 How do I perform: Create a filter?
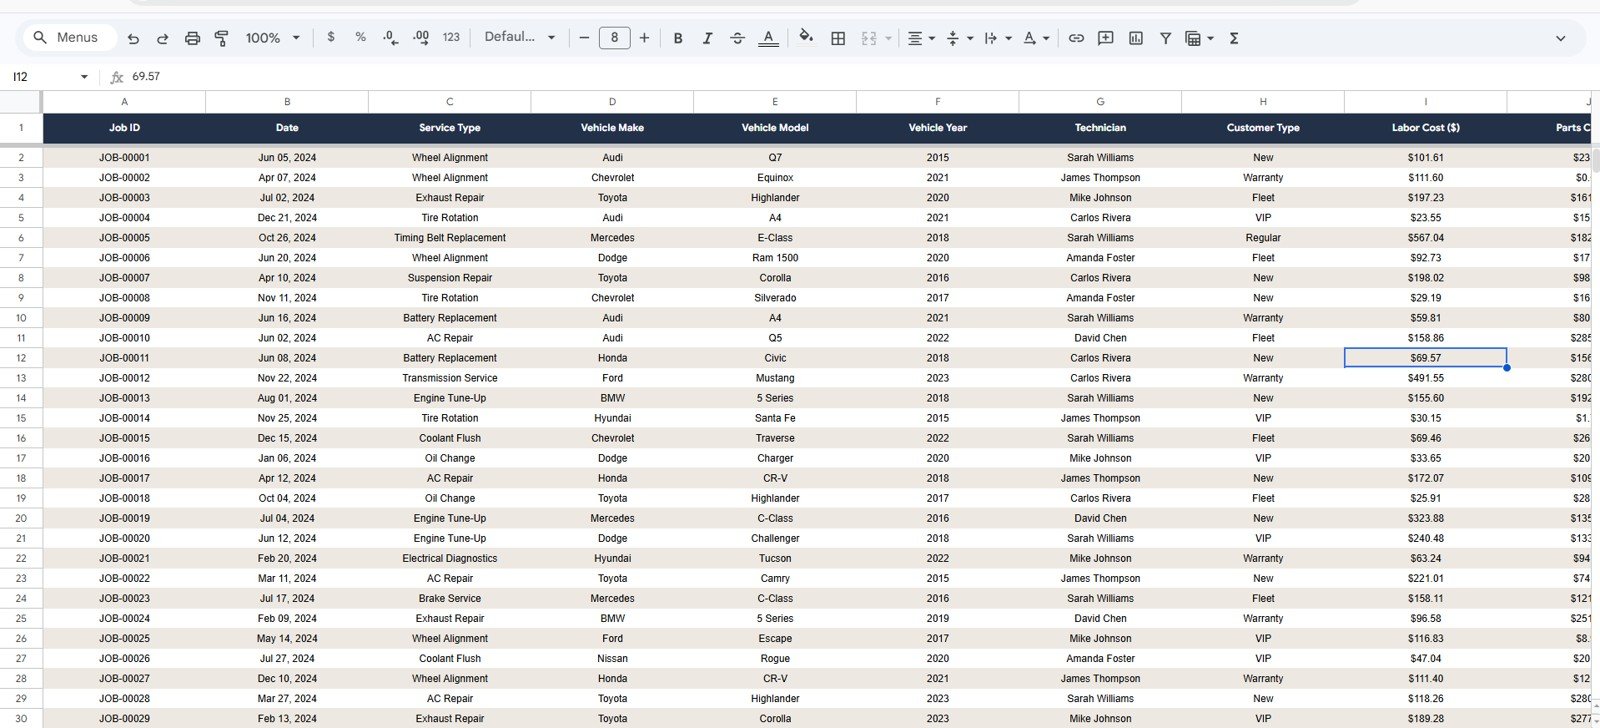1165,38
